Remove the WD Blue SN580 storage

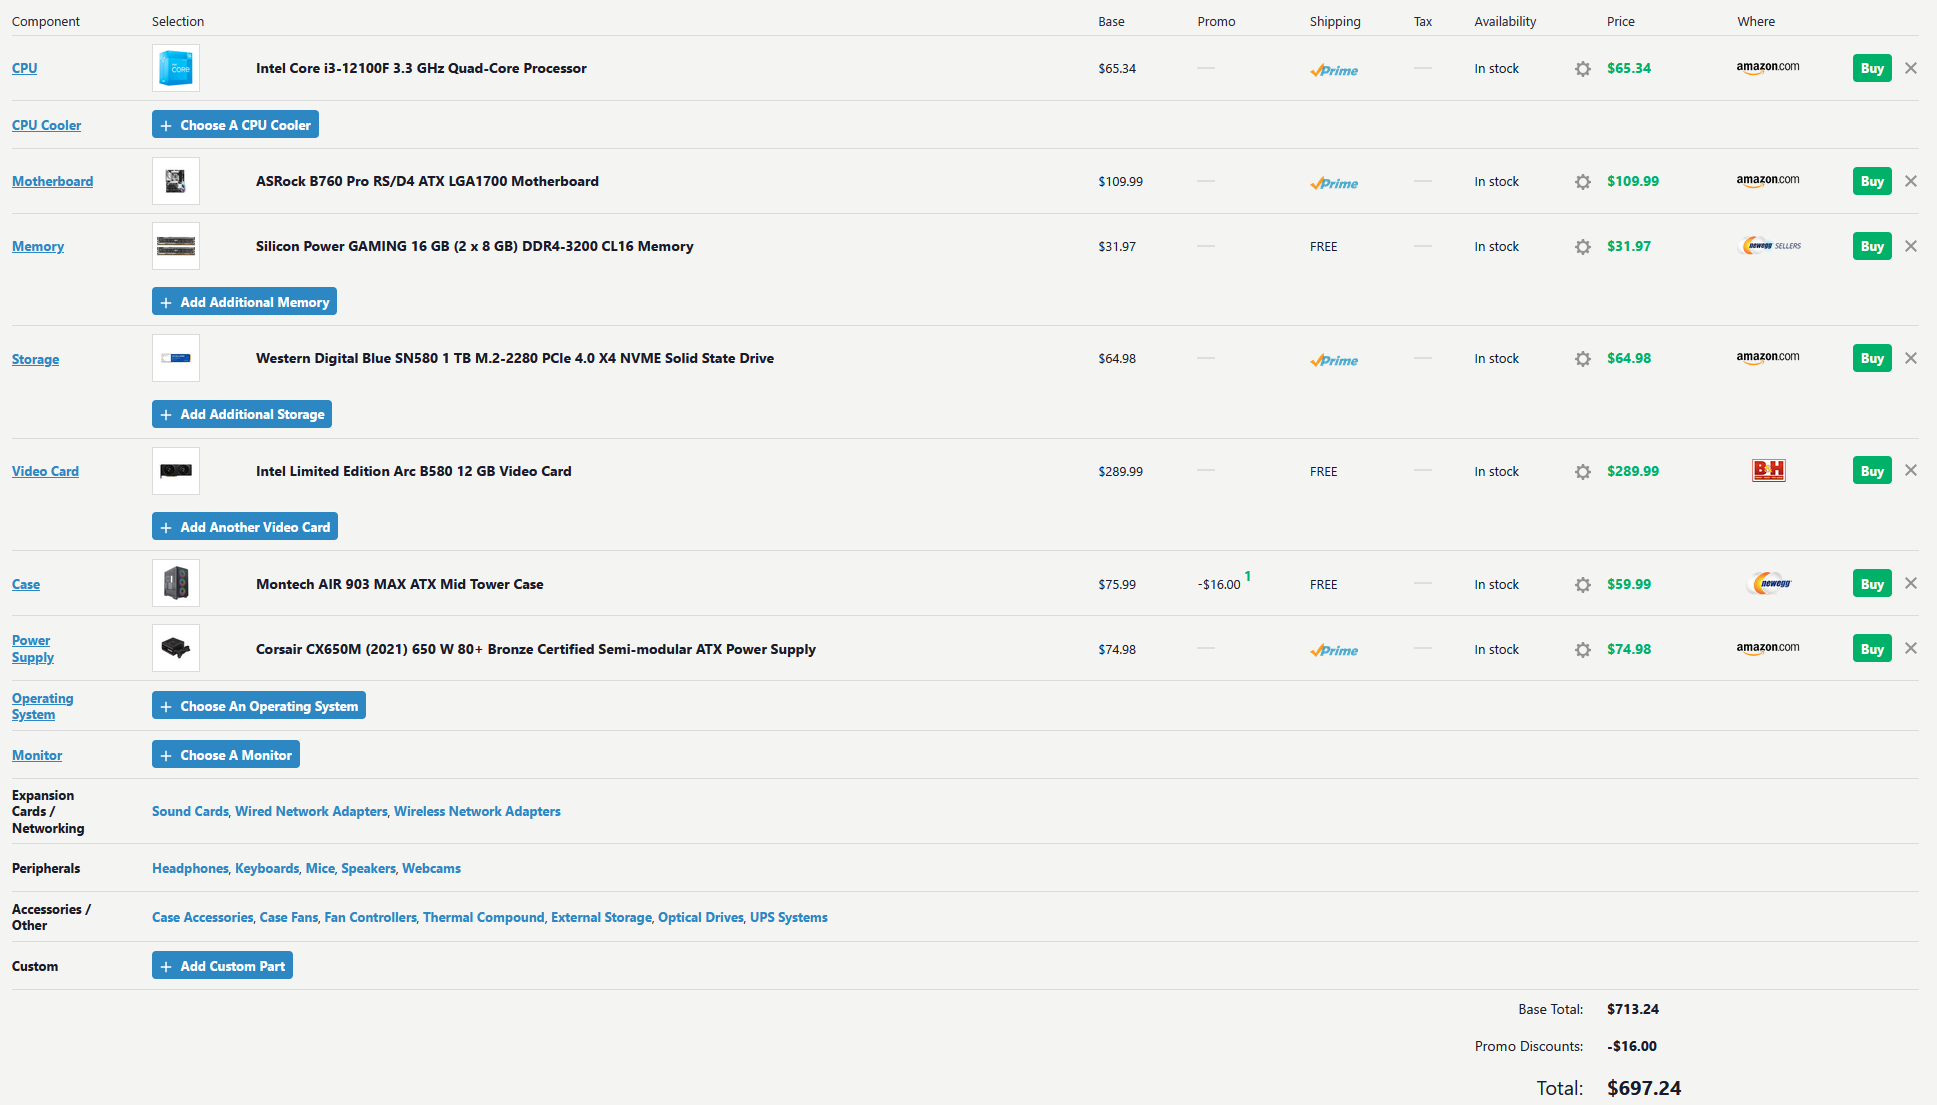pyautogui.click(x=1911, y=358)
